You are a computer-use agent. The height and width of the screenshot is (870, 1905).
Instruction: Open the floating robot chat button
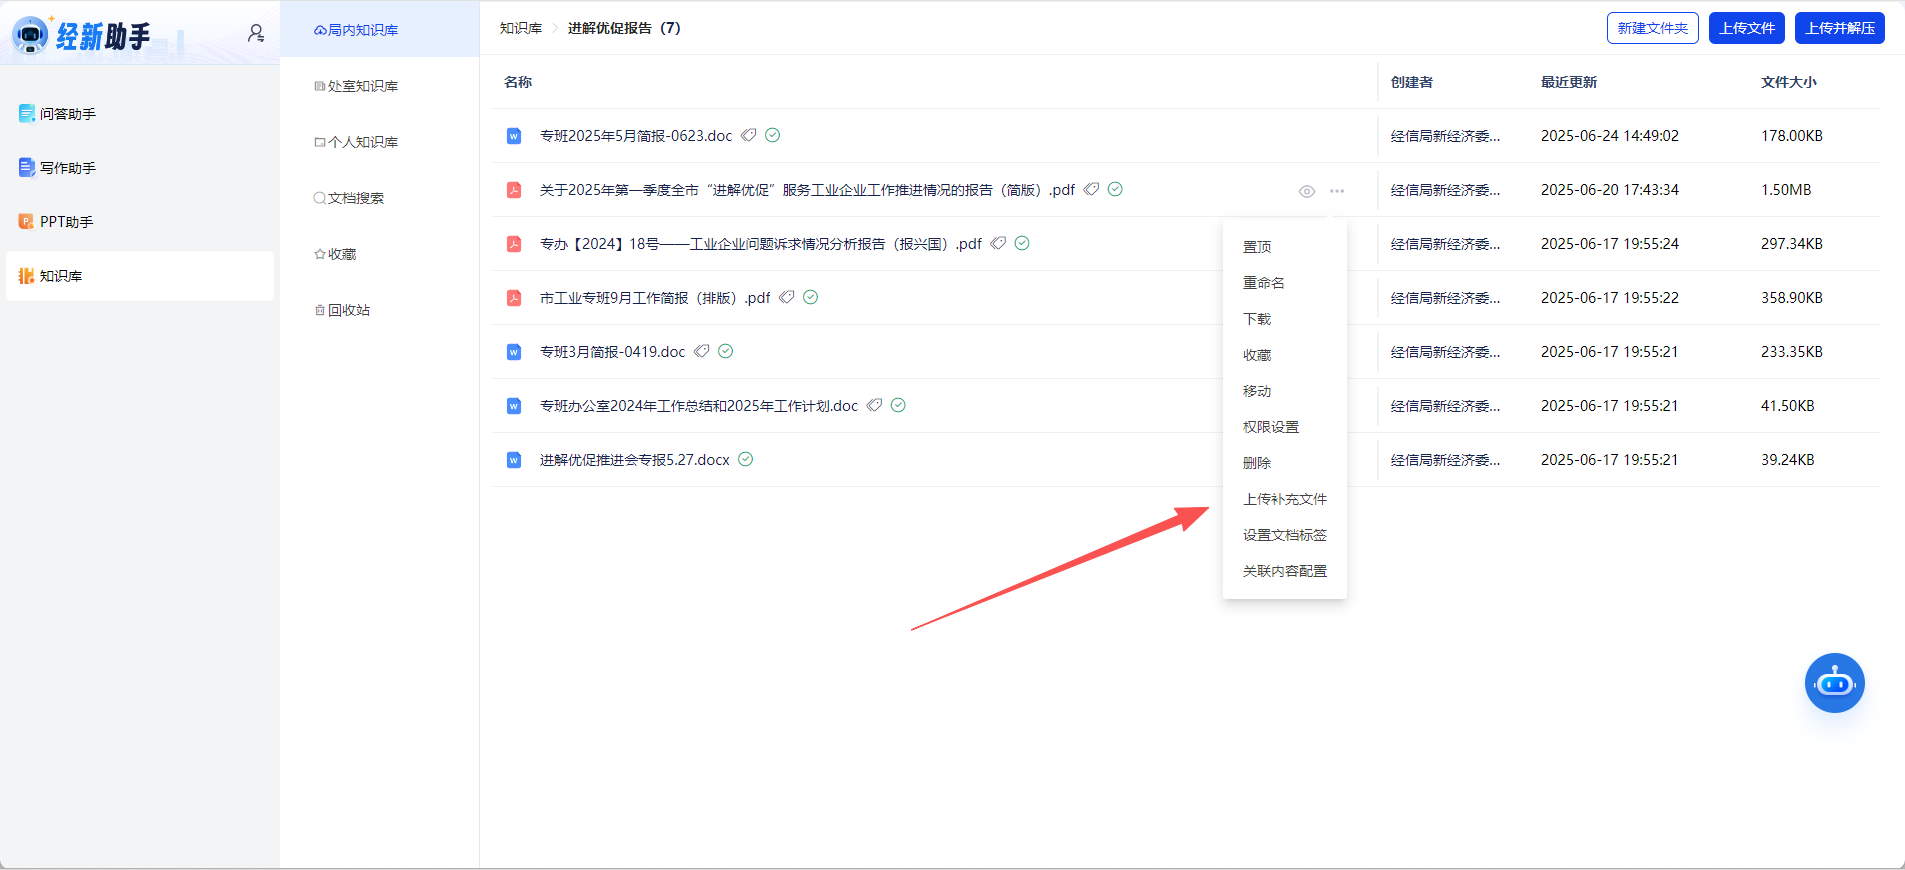[1834, 683]
